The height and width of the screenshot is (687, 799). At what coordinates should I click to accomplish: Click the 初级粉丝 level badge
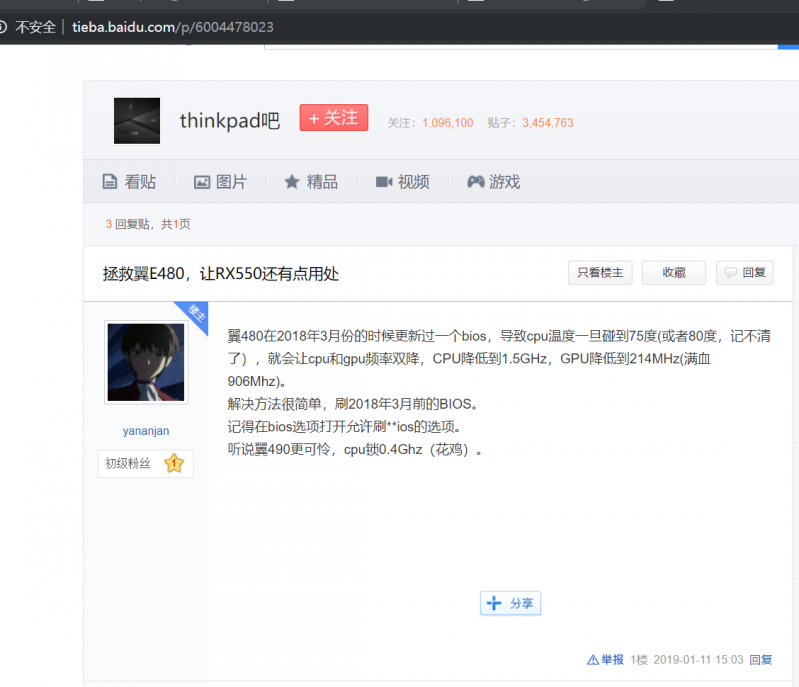(x=146, y=463)
